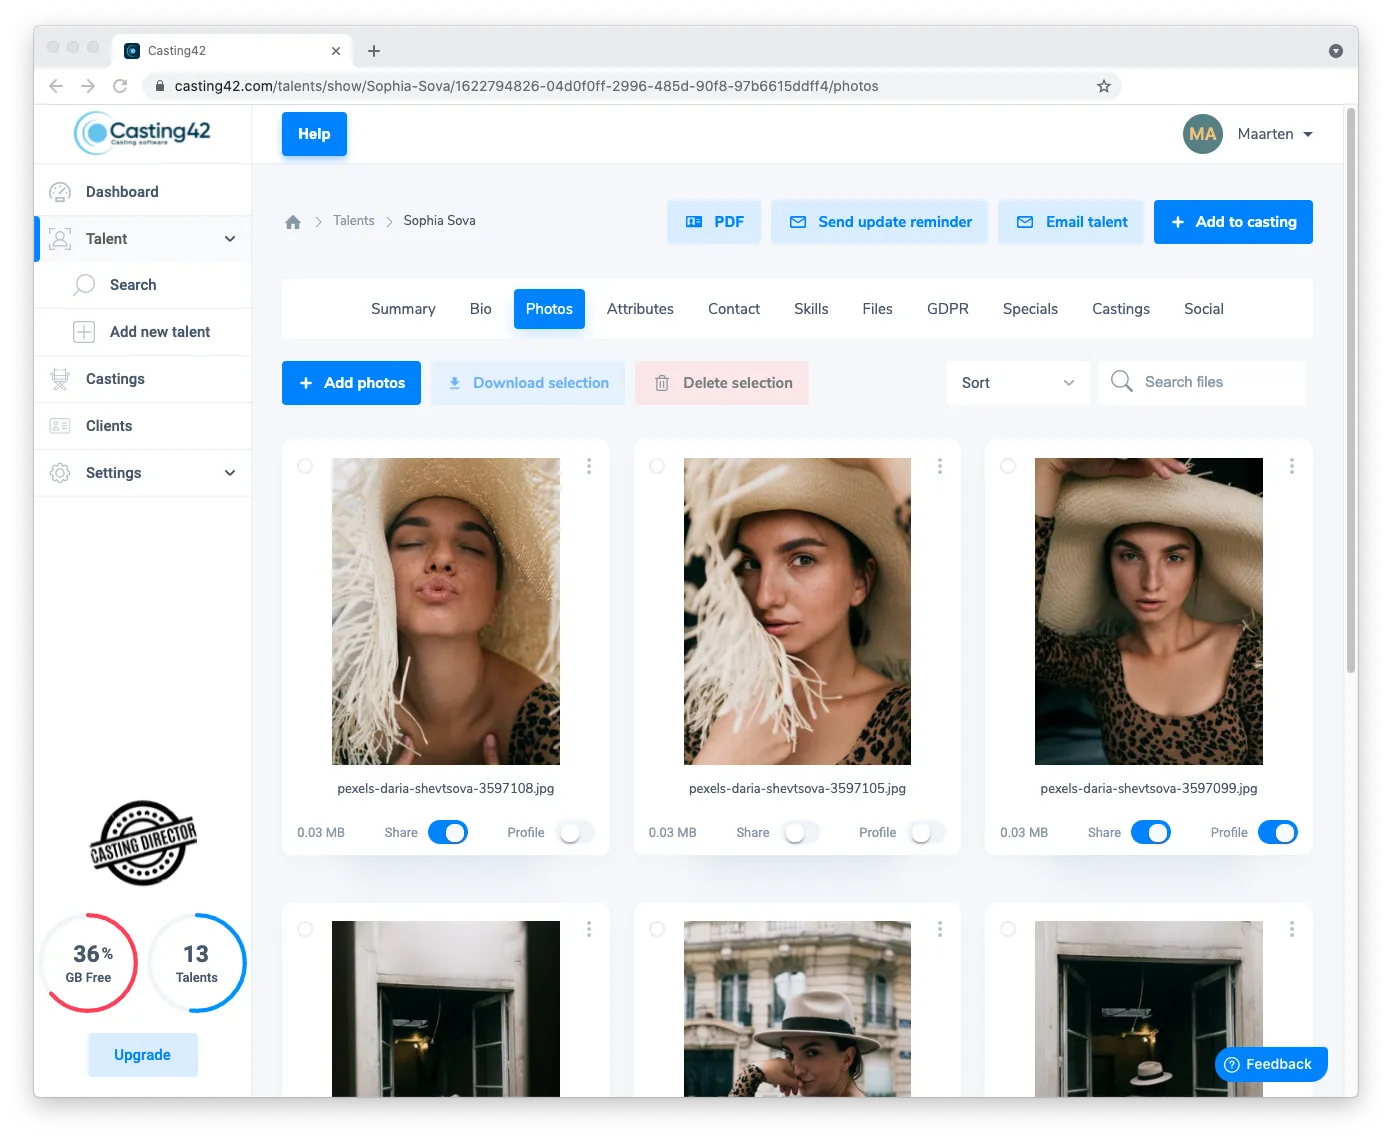Viewport: 1392px width, 1139px height.
Task: Click the Send update reminder button
Action: click(x=880, y=222)
